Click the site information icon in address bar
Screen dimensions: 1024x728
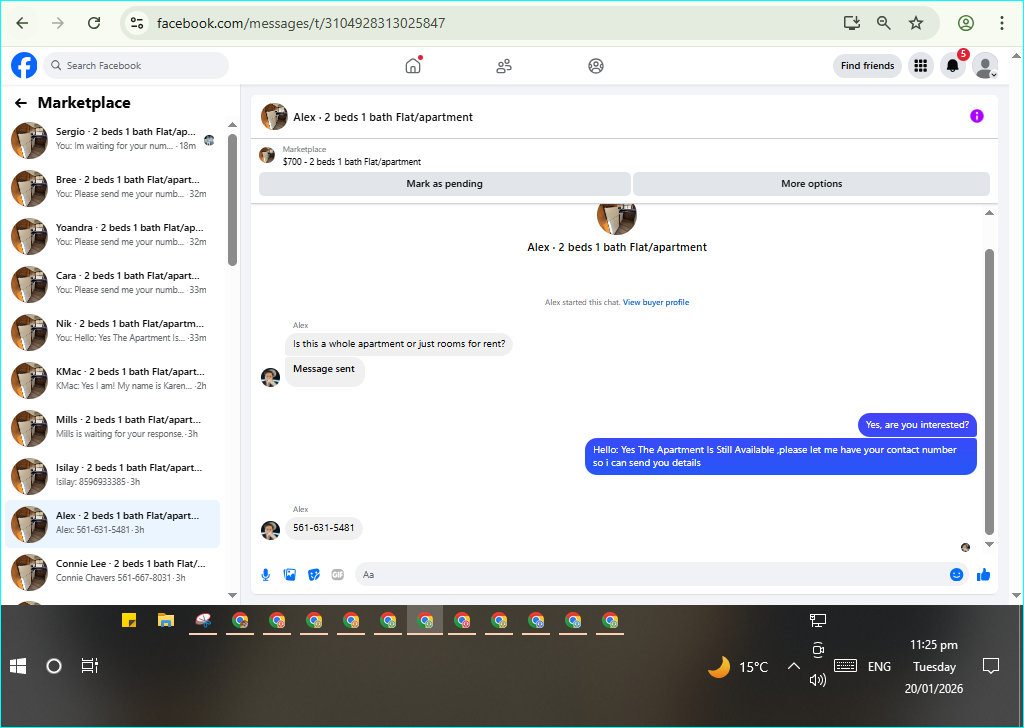[x=136, y=23]
